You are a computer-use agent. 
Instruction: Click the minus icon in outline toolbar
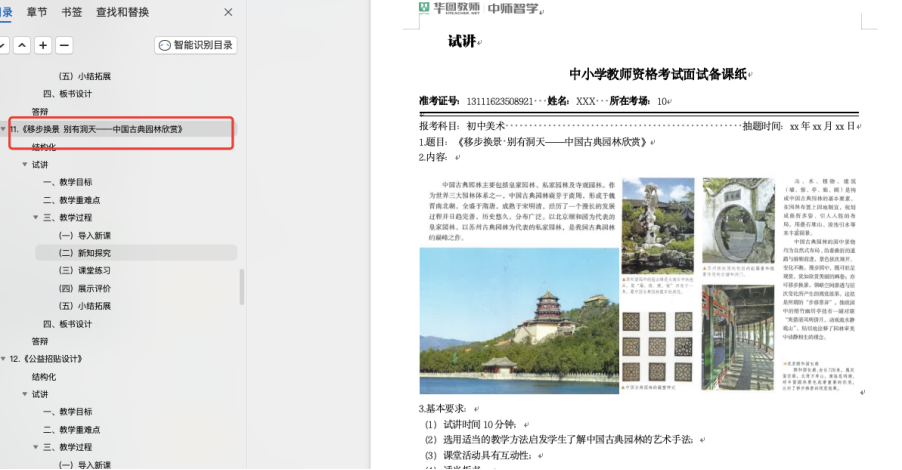click(64, 45)
